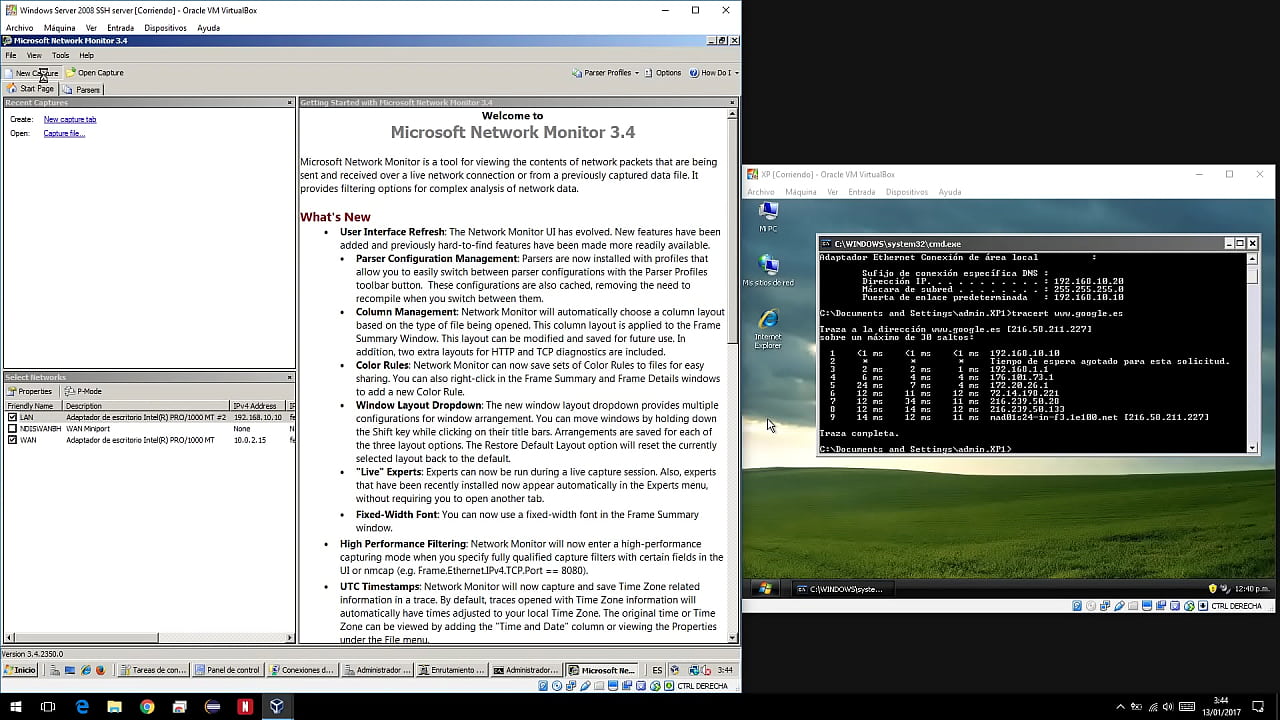Viewport: 1280px width, 720px height.
Task: Click the 'Capture file...' link
Action: click(64, 133)
